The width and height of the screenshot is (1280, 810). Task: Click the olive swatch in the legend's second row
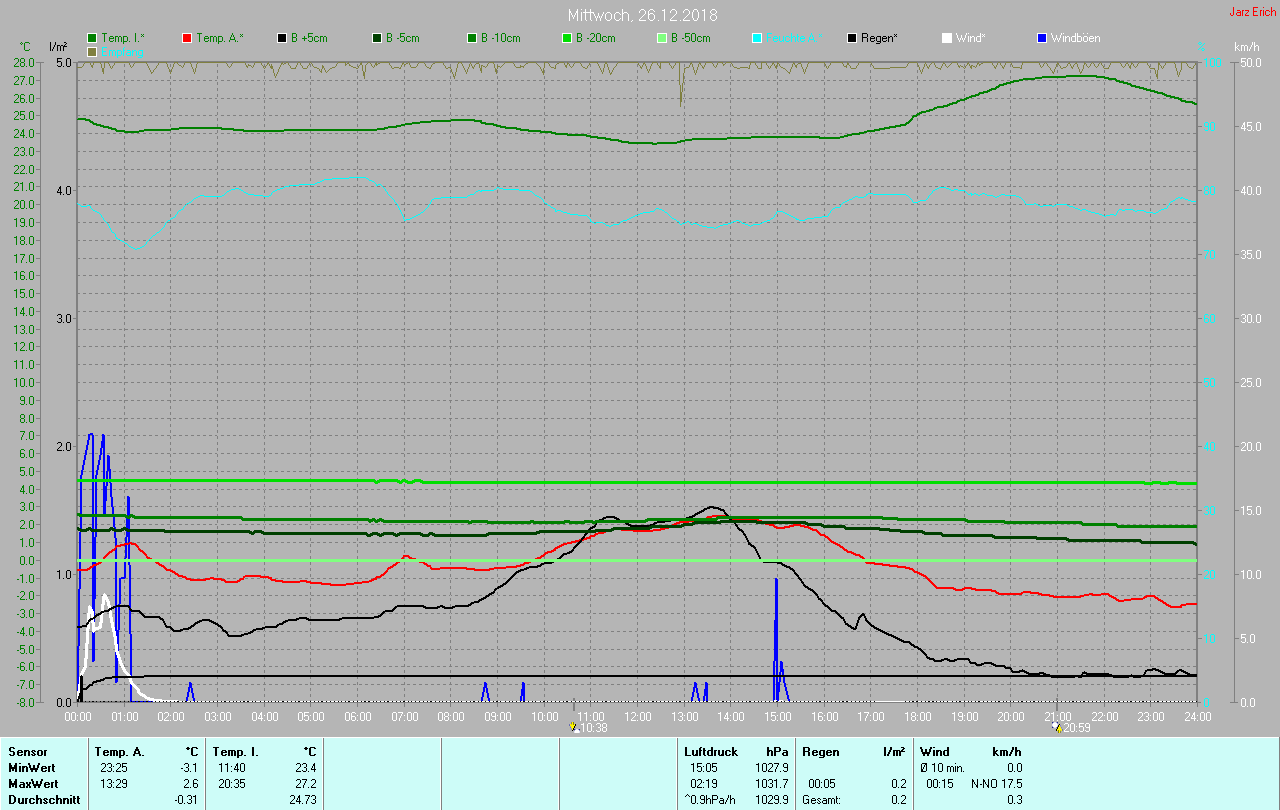tap(92, 51)
